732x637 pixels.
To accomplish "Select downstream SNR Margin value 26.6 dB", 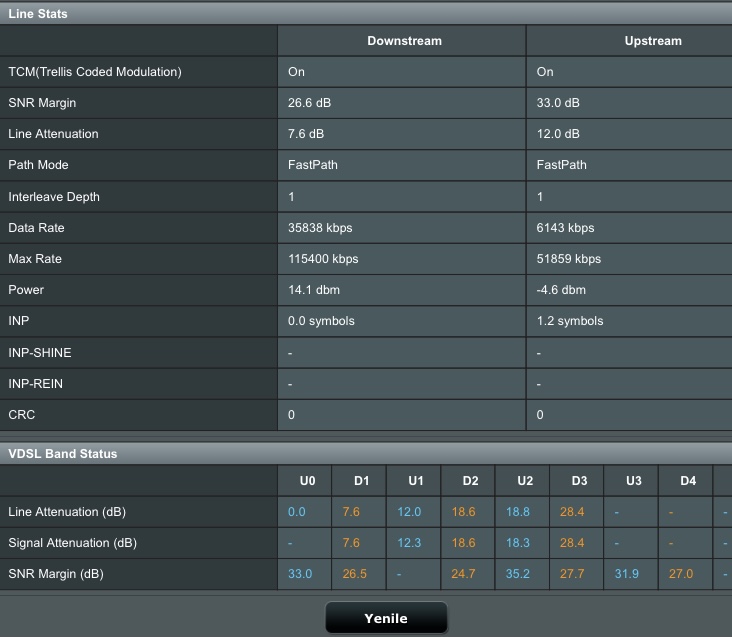I will [310, 103].
